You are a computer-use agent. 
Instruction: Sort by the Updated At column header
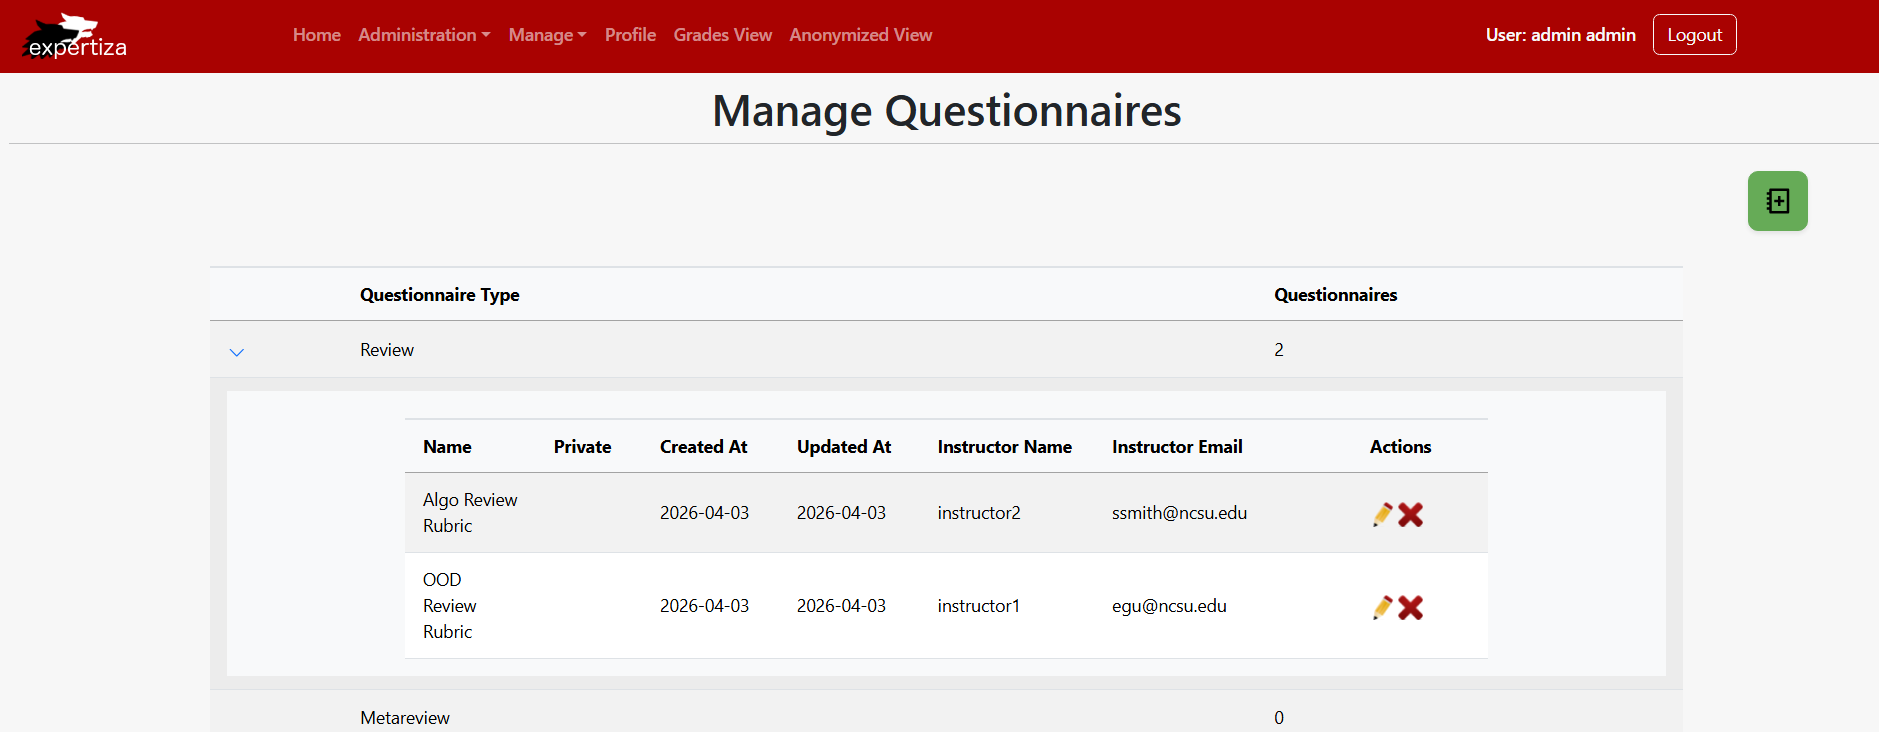pos(844,447)
